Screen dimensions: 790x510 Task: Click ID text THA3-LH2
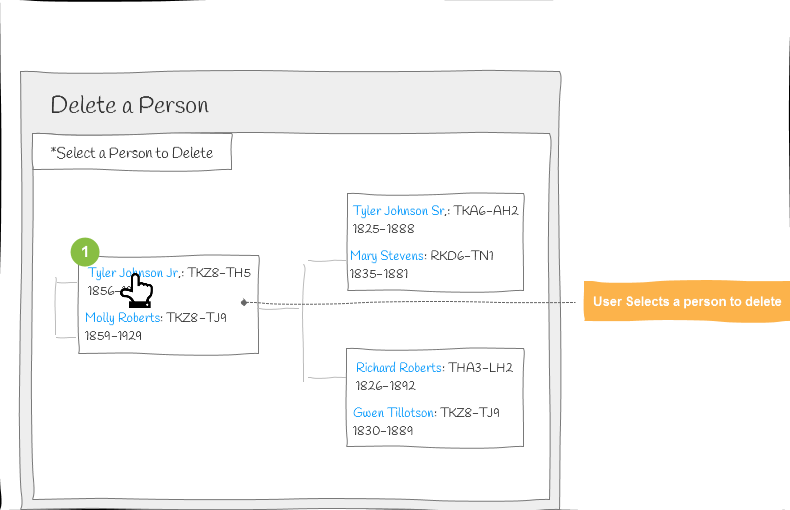coord(481,368)
